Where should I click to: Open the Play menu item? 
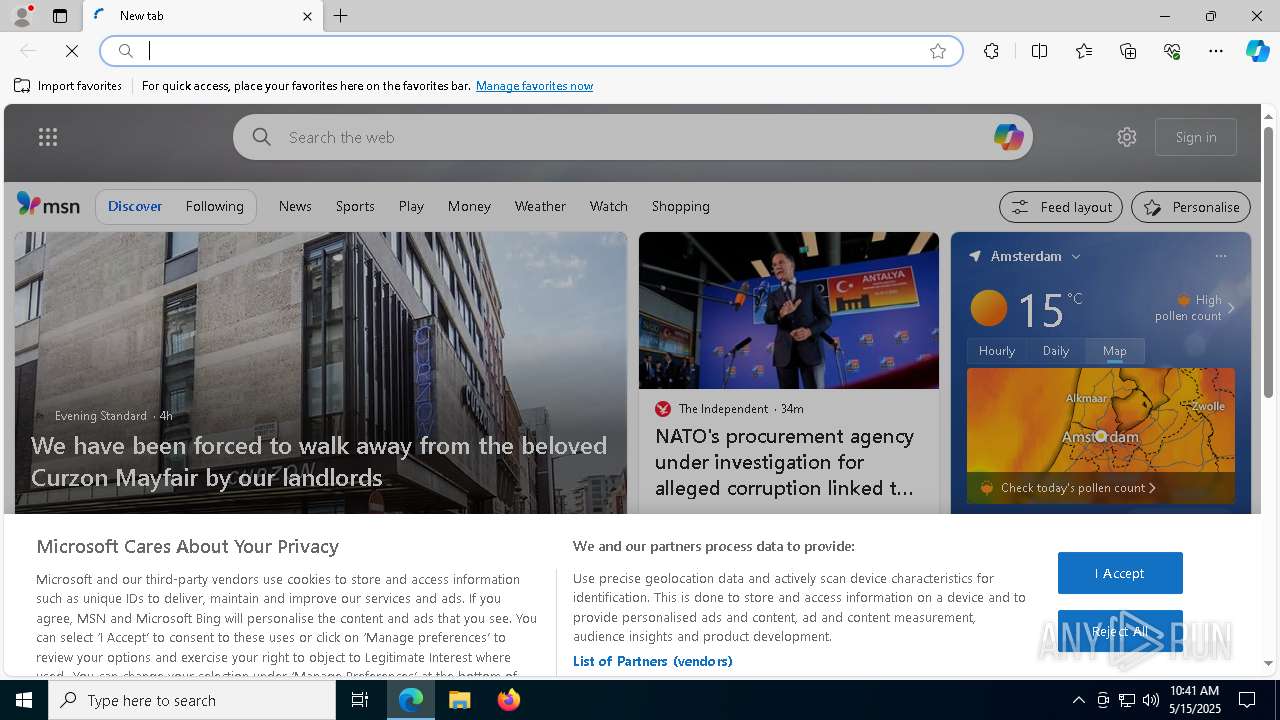tap(411, 206)
